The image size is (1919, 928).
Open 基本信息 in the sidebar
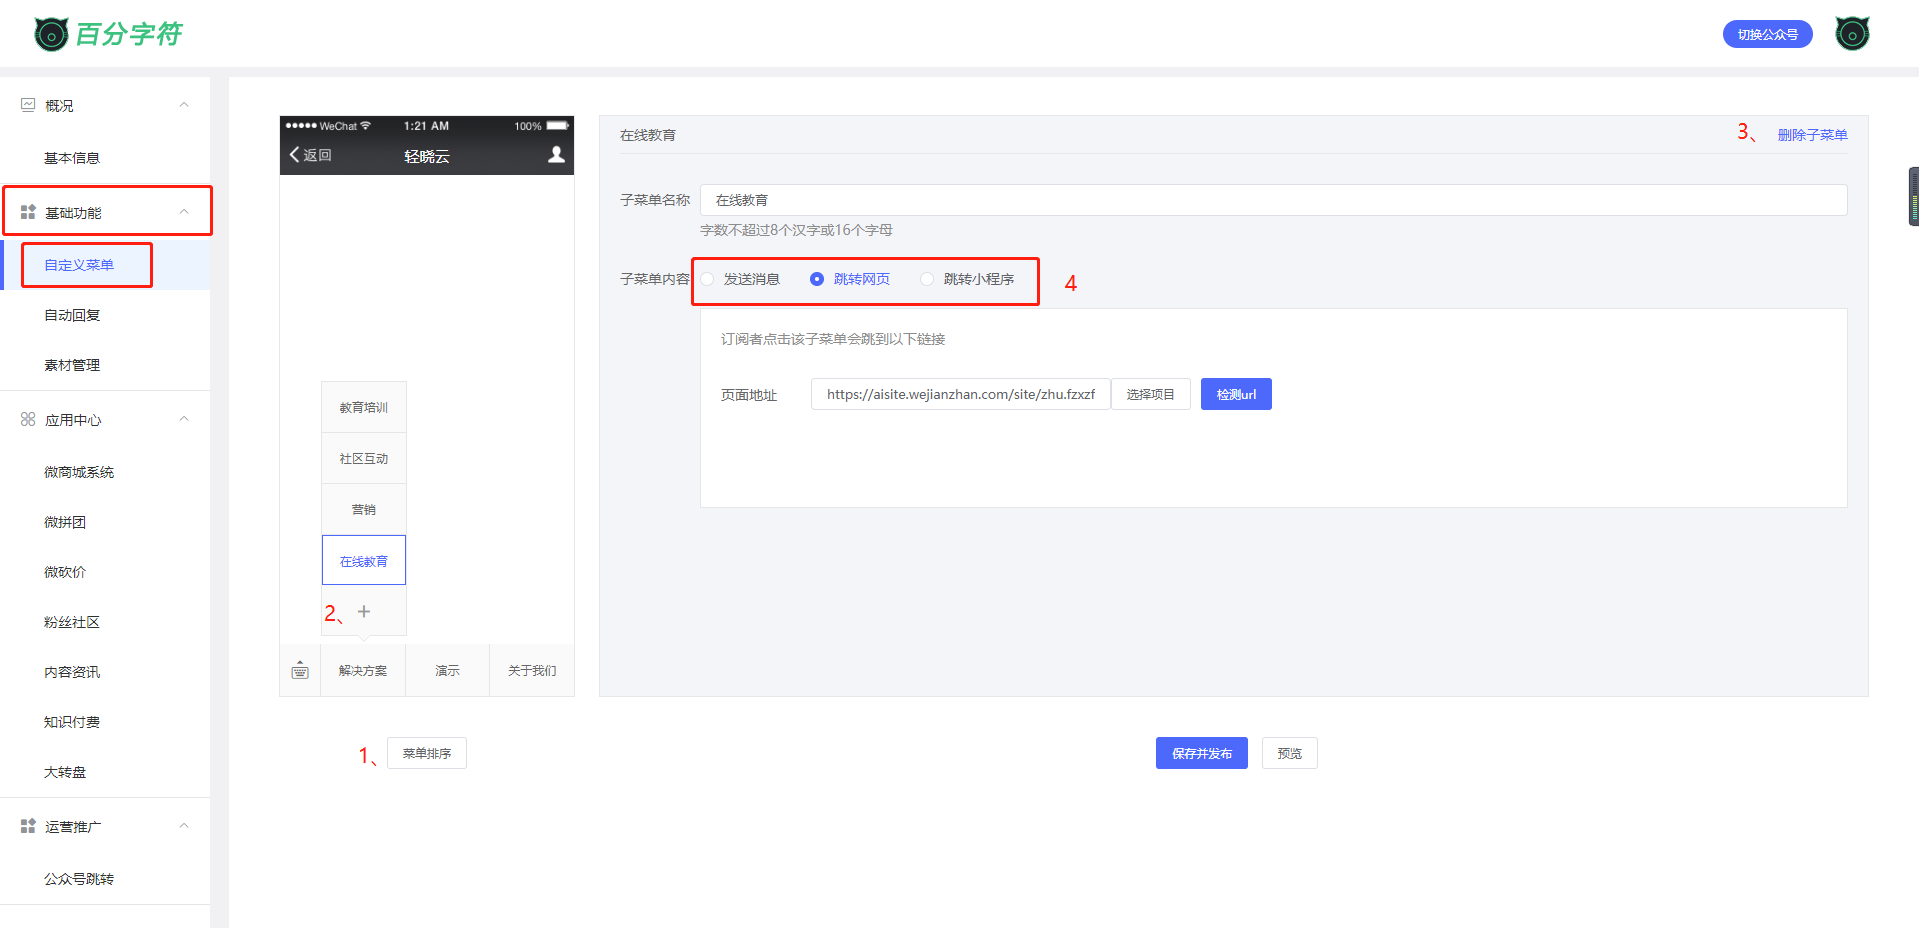click(72, 158)
